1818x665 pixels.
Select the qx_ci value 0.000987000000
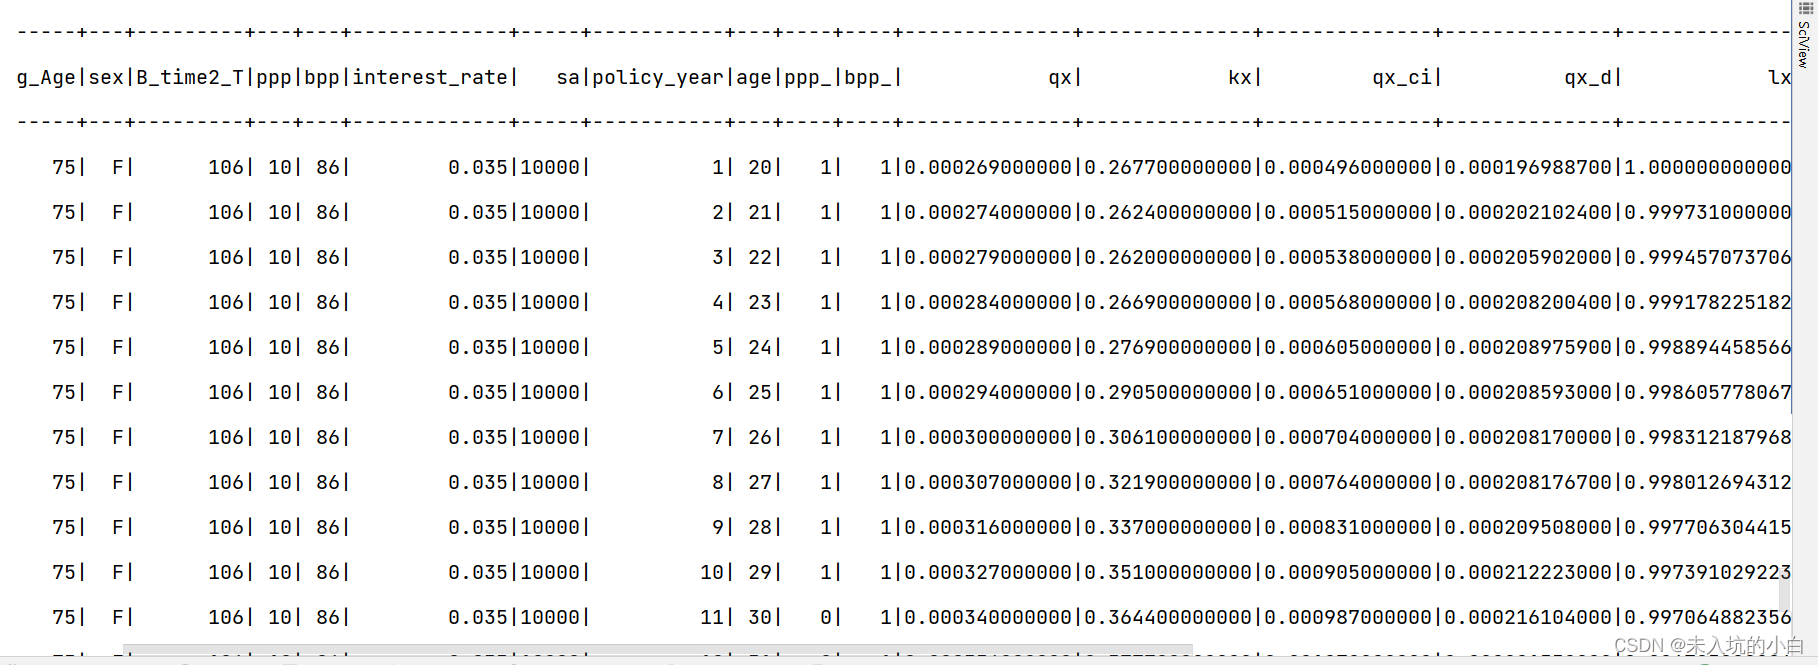point(1348,618)
